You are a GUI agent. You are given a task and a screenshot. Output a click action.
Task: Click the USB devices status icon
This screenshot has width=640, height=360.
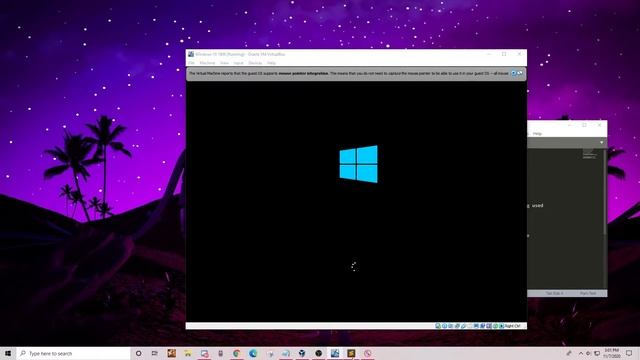463,326
